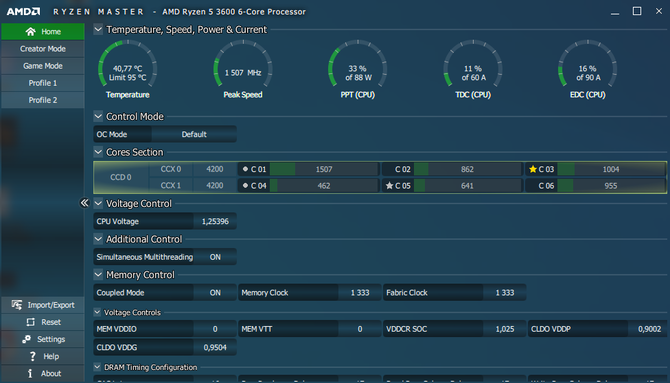Click CLDO VDDG value 0,9504
670x383 pixels.
coord(215,348)
